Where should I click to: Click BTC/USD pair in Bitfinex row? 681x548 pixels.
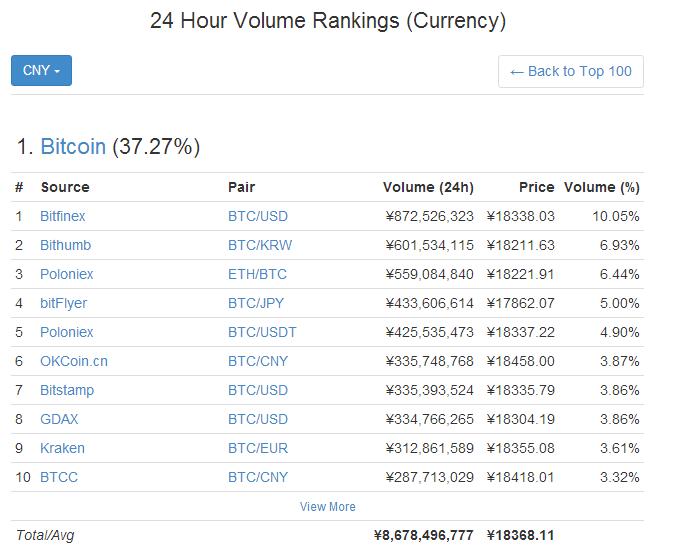[258, 216]
